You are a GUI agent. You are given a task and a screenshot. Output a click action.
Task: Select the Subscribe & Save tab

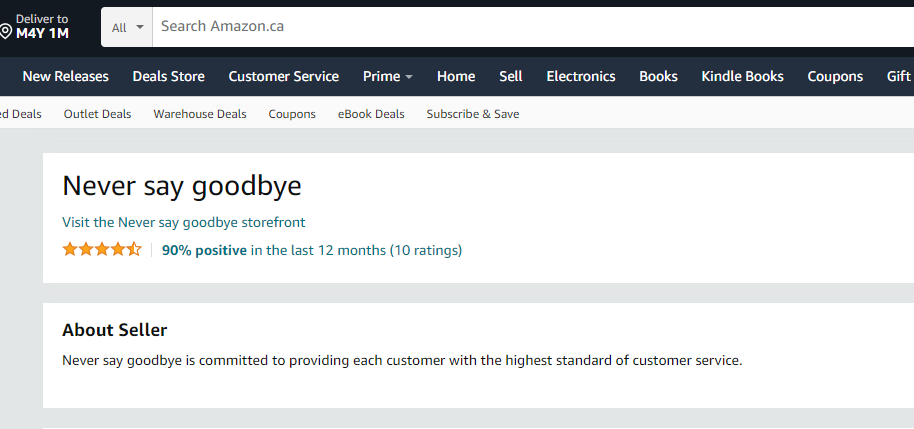pyautogui.click(x=473, y=114)
